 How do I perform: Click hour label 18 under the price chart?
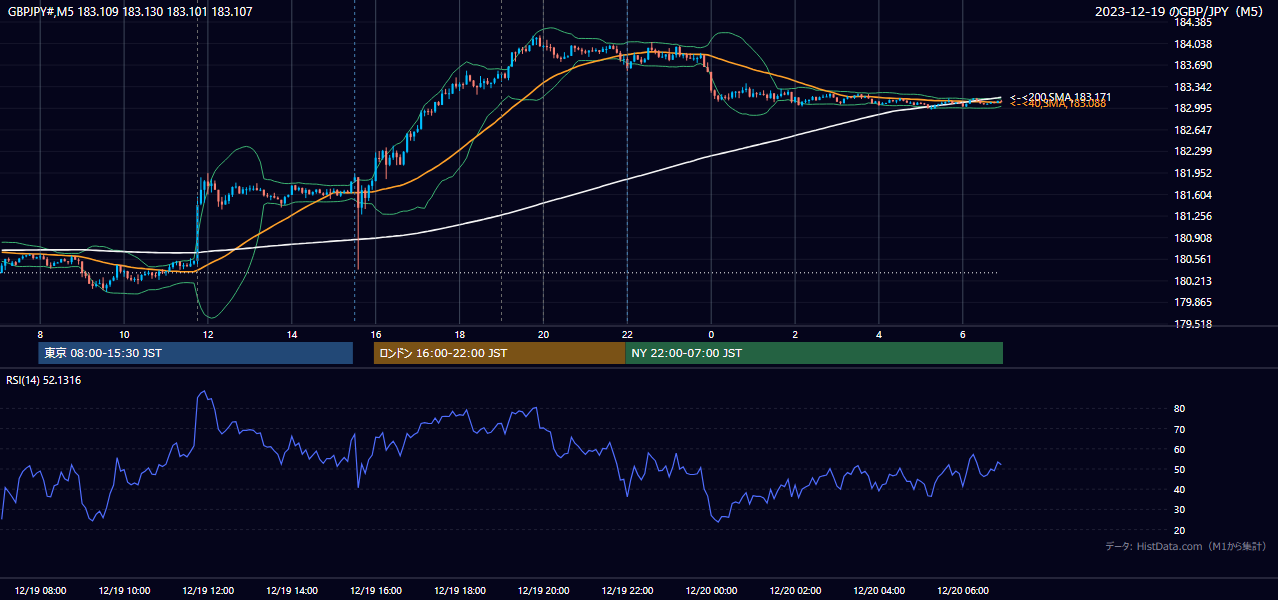tap(459, 334)
